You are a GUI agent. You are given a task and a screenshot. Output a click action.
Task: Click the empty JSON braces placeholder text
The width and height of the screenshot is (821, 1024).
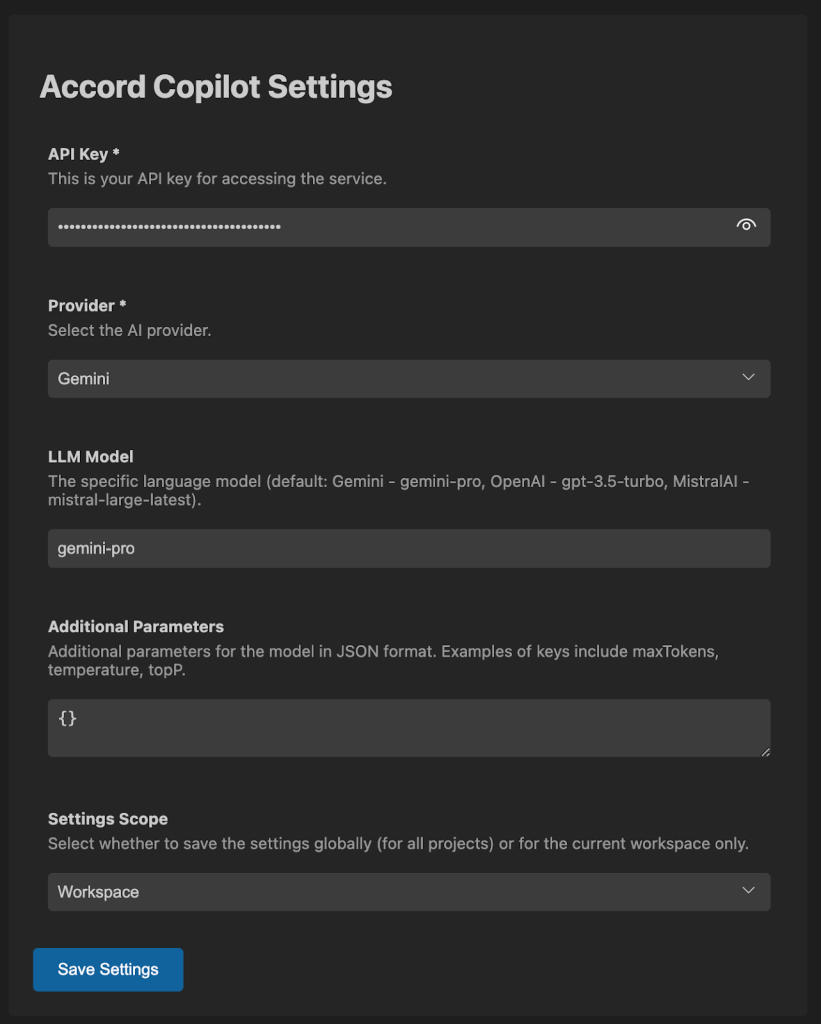(67, 717)
